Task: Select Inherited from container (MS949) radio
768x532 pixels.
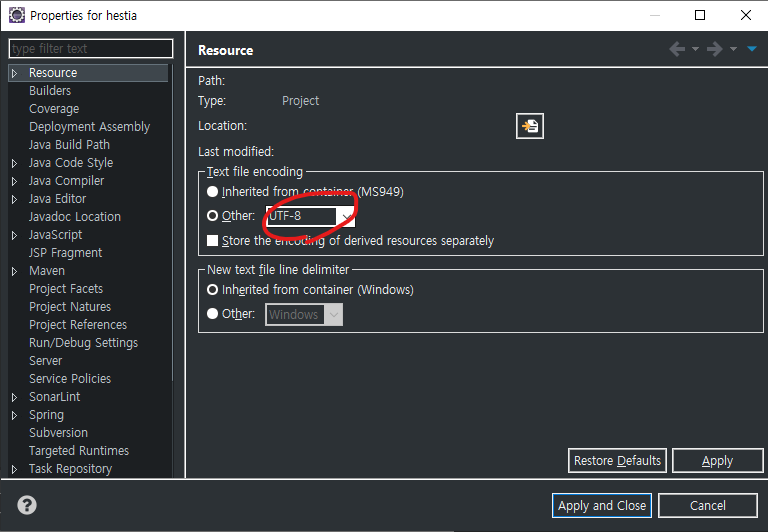Action: tap(212, 192)
